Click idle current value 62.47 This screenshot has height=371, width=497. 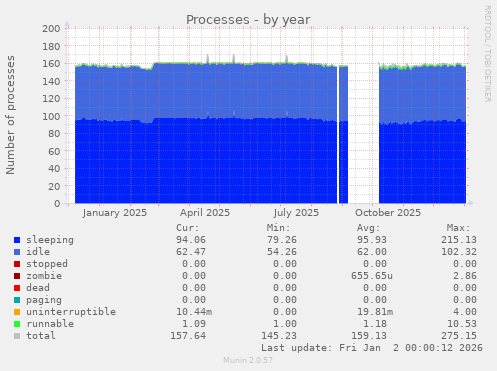click(x=191, y=252)
